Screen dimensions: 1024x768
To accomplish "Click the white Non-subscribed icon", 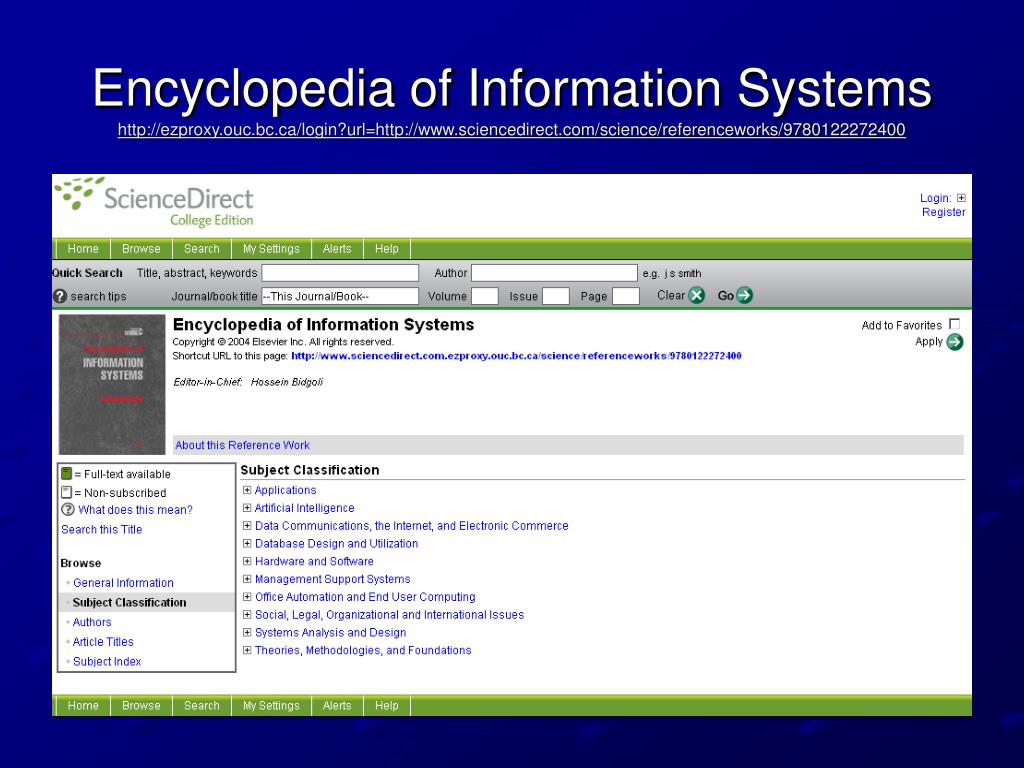I will 66,492.
